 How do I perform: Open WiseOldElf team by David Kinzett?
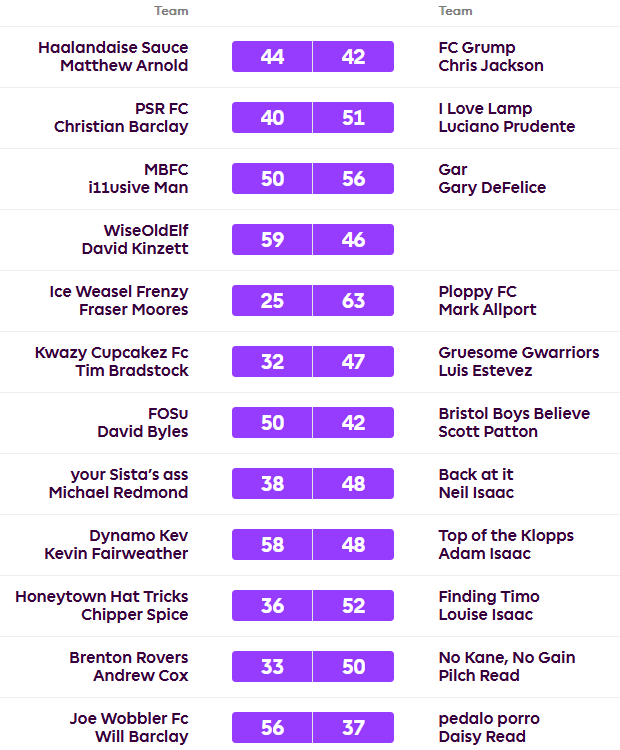(x=145, y=230)
